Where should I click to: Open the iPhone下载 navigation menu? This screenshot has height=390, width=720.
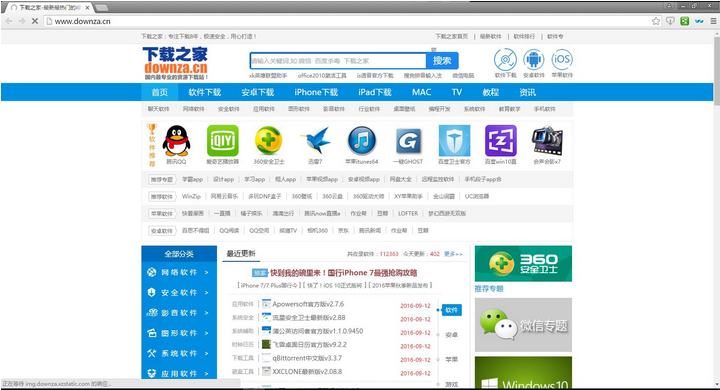[x=316, y=92]
